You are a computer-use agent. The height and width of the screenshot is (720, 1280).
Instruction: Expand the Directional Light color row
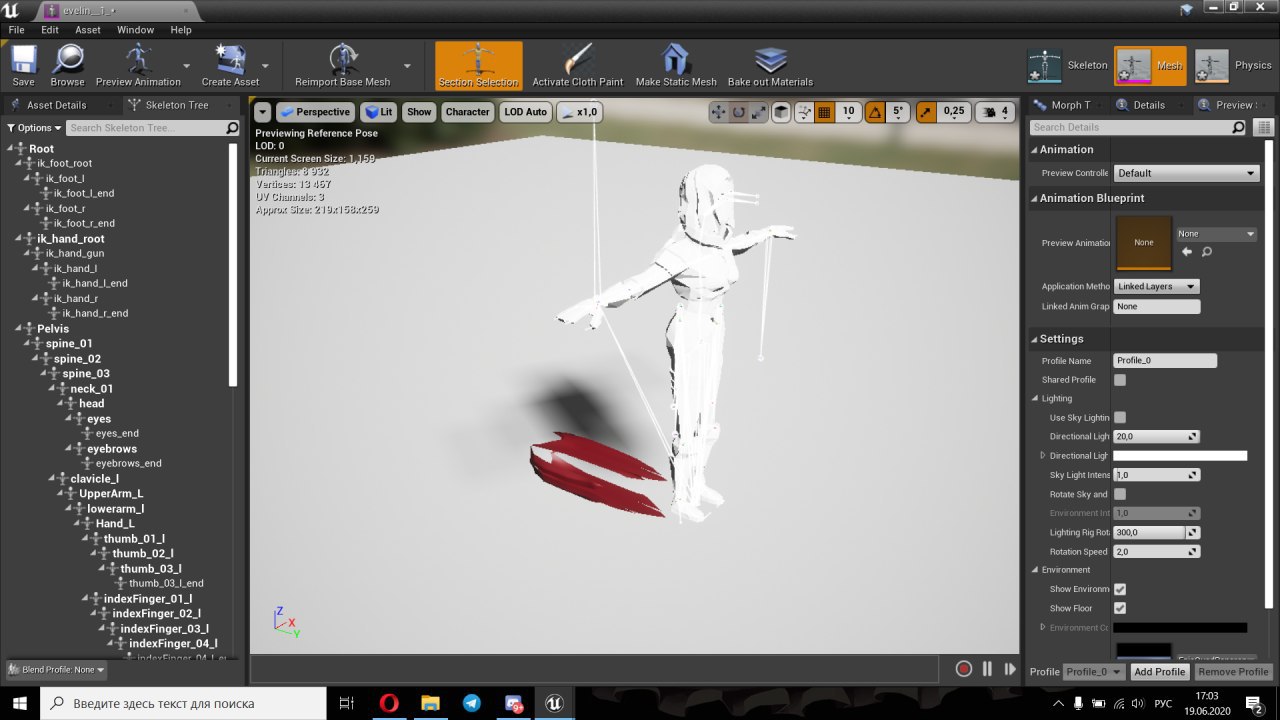pyautogui.click(x=1043, y=456)
